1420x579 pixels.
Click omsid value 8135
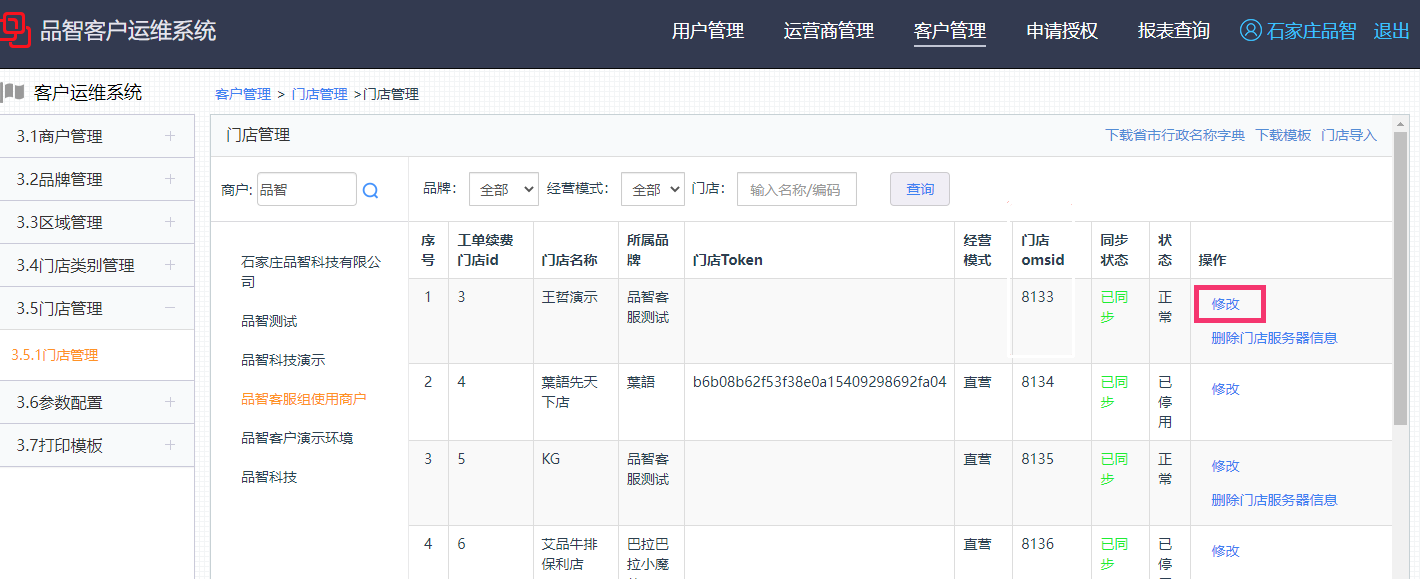point(1037,459)
